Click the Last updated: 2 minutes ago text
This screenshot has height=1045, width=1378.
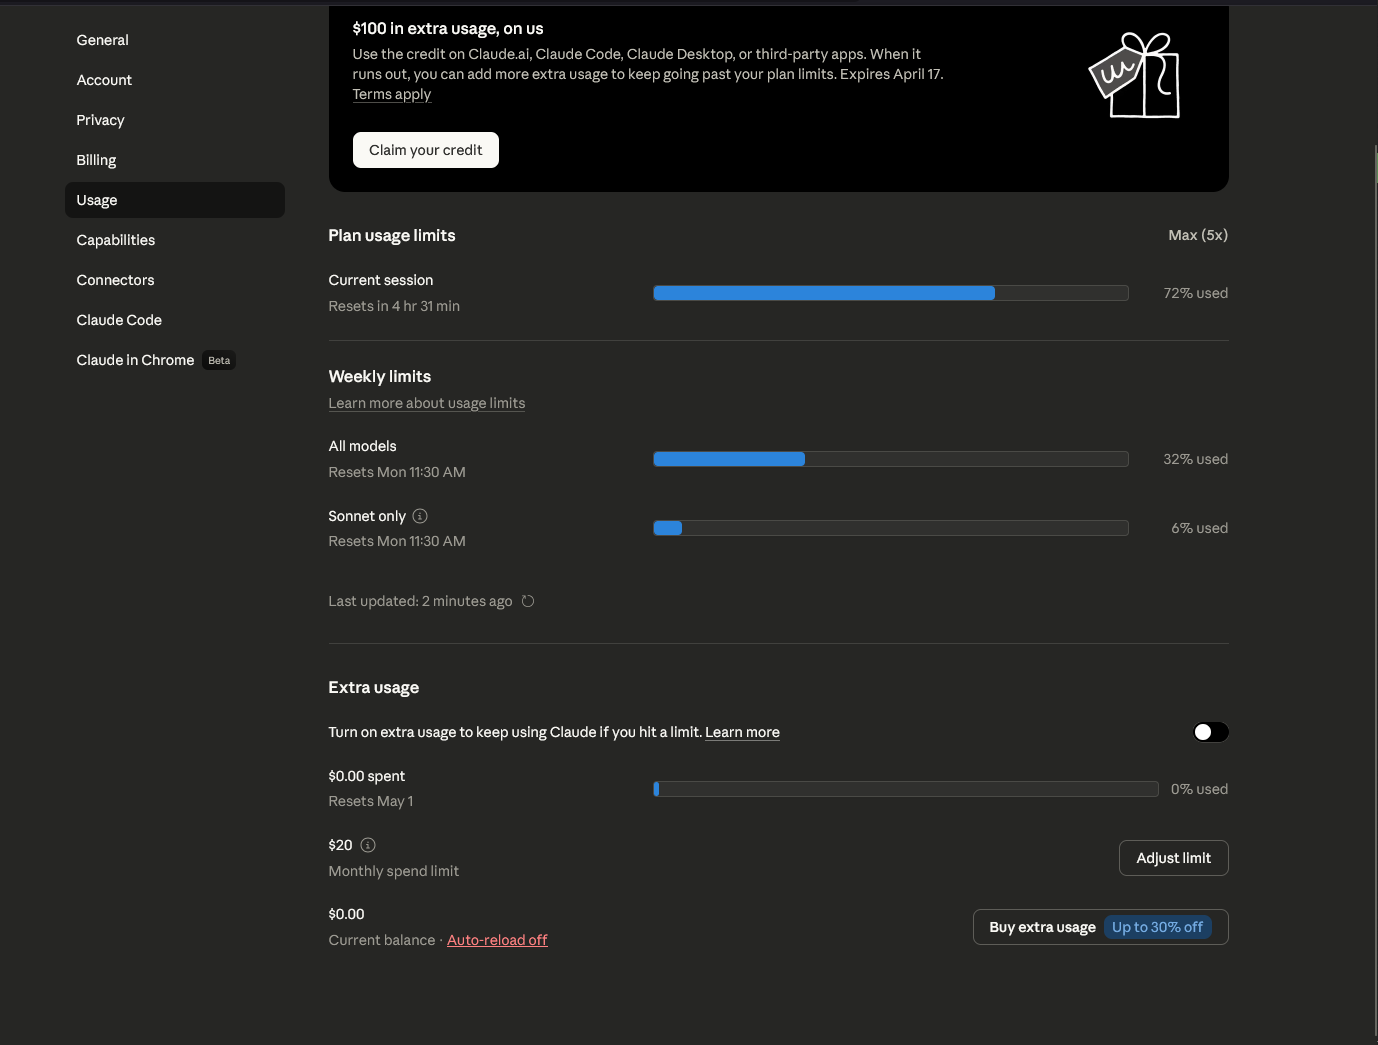pyautogui.click(x=420, y=601)
